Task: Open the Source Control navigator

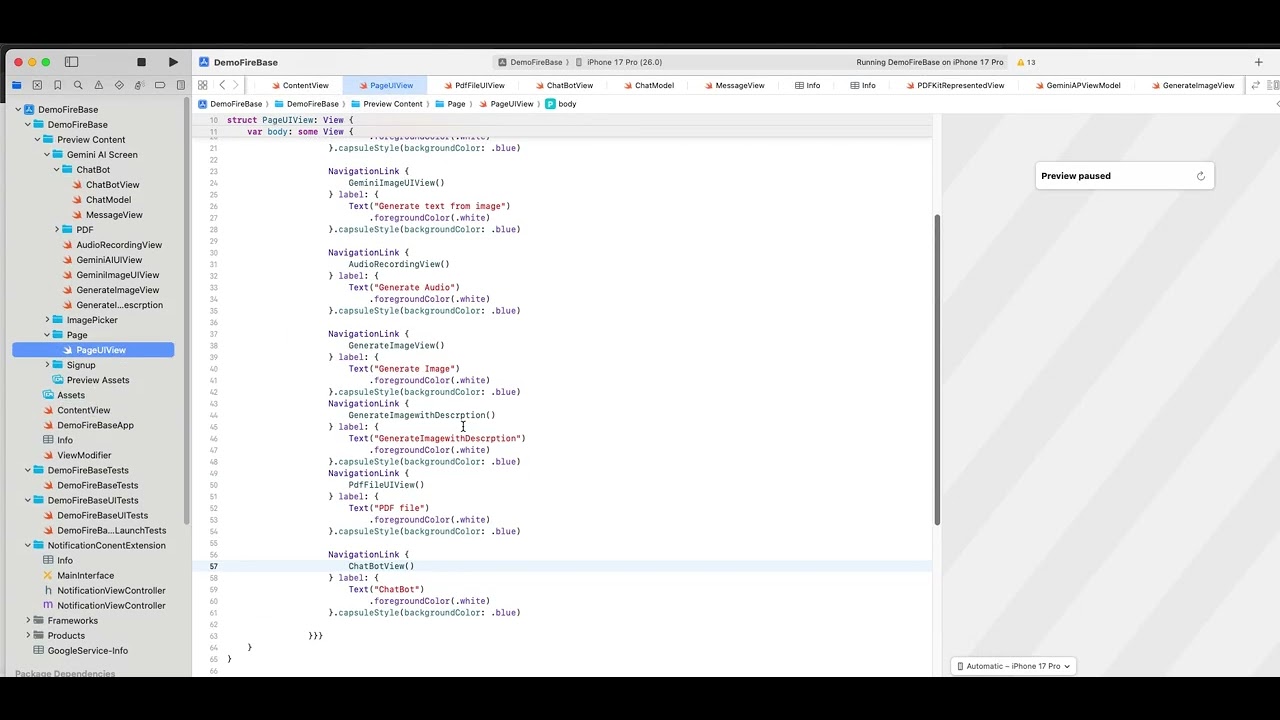Action: click(x=37, y=85)
